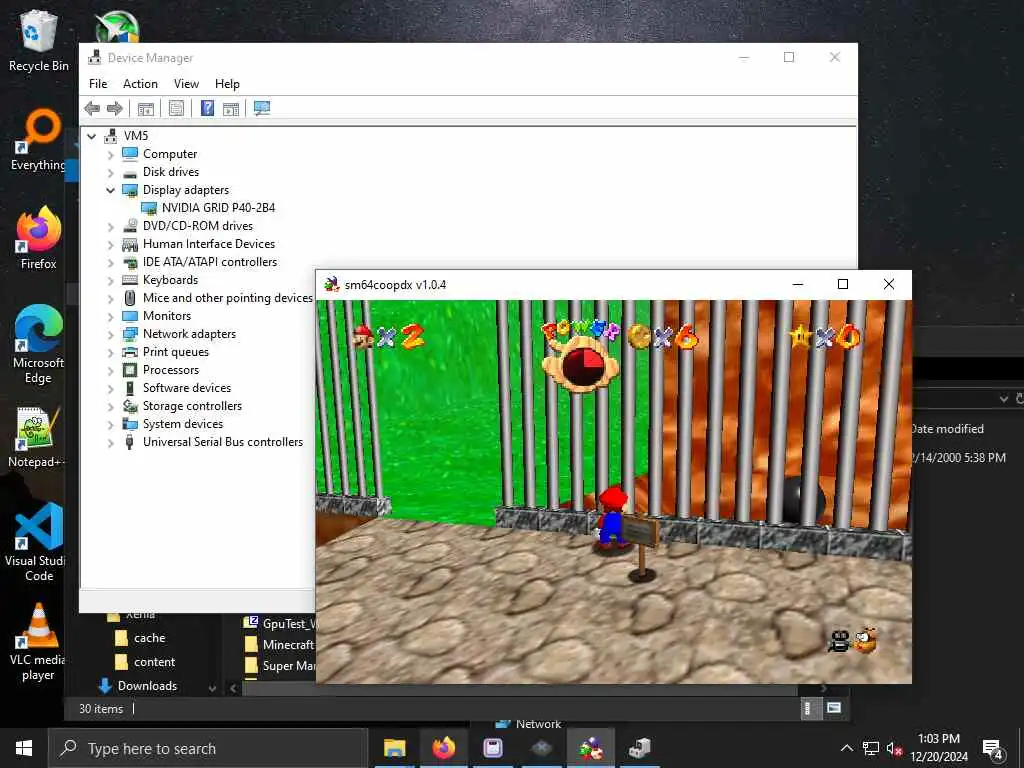
Task: Click the taskbar search box
Action: [208, 748]
